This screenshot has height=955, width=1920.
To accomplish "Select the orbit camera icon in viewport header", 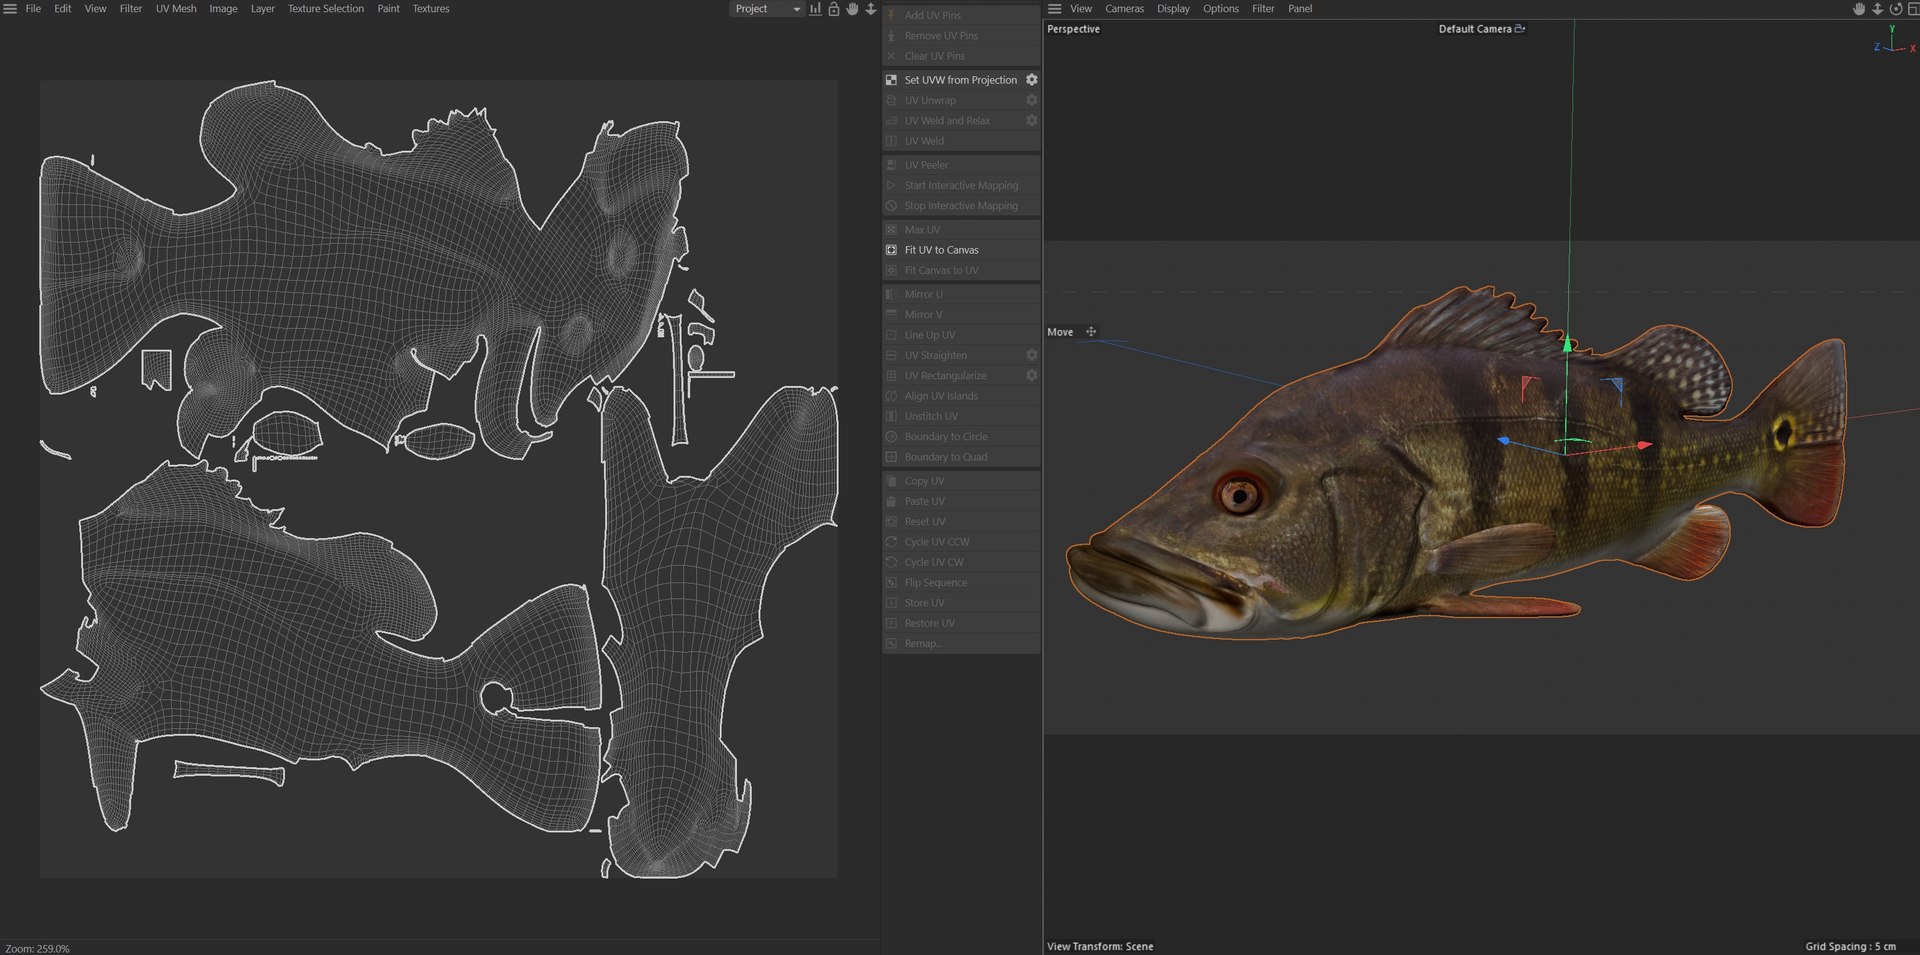I will [1895, 9].
